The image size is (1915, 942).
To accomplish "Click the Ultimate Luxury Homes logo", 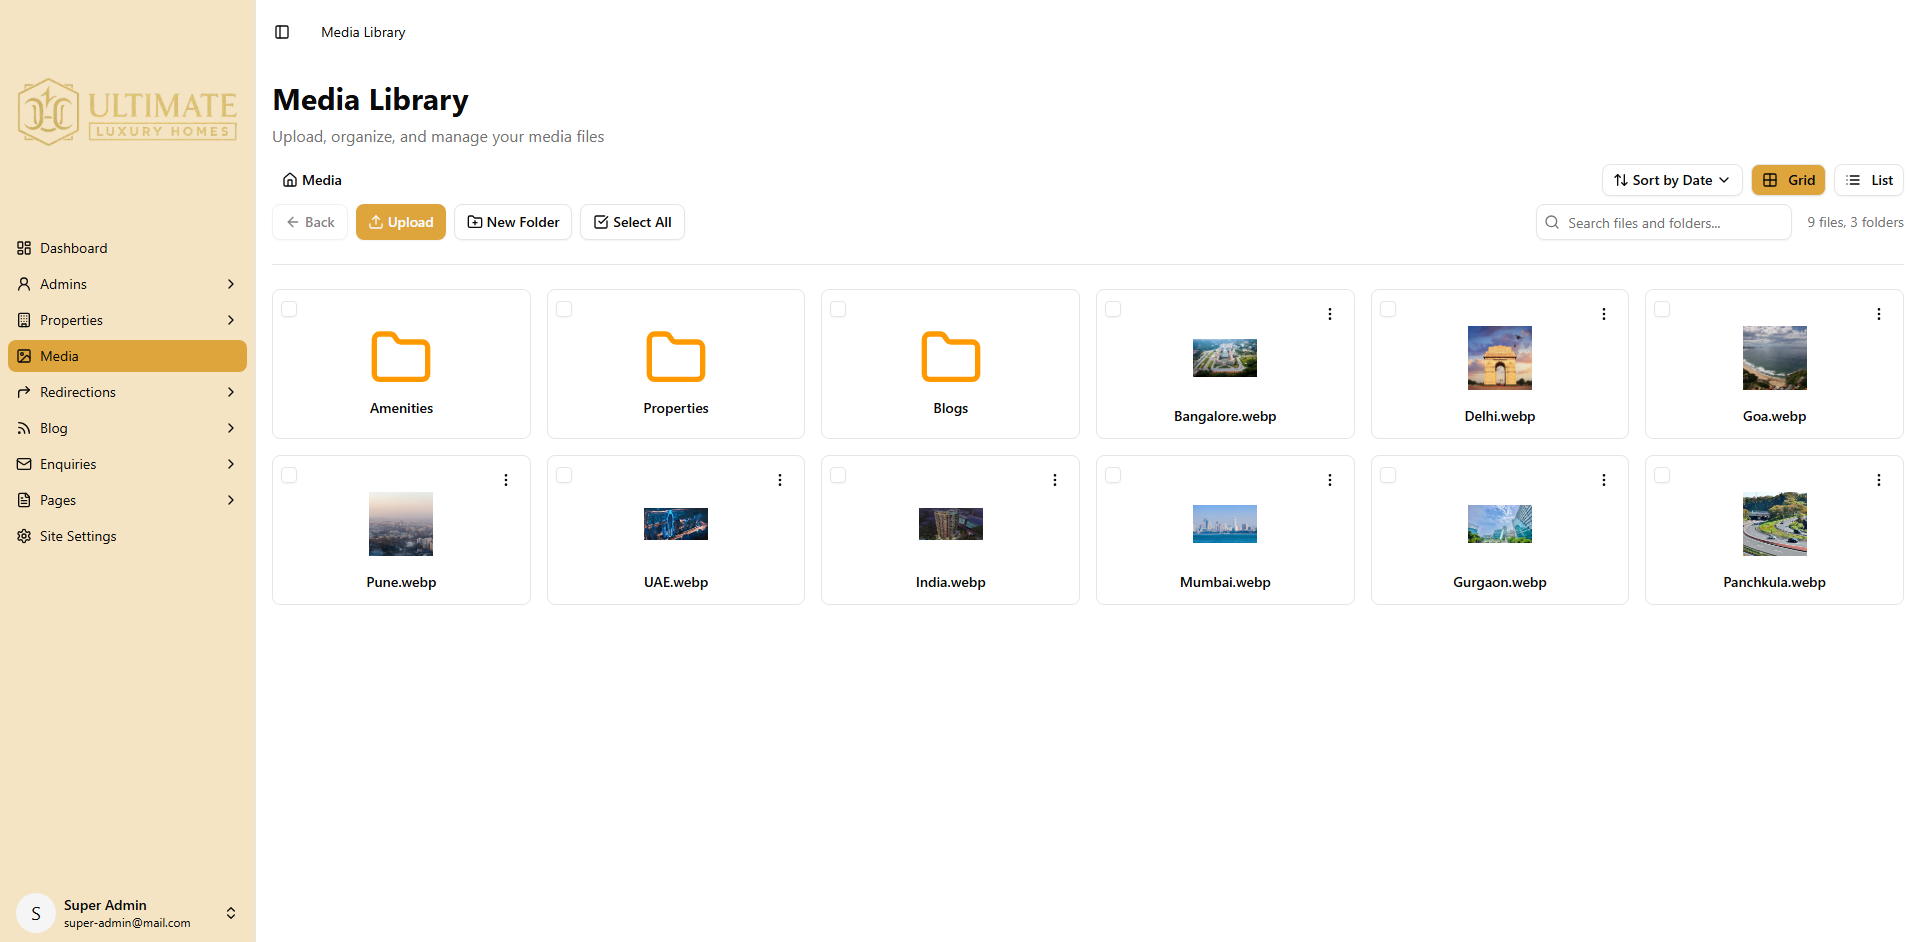I will (x=127, y=113).
